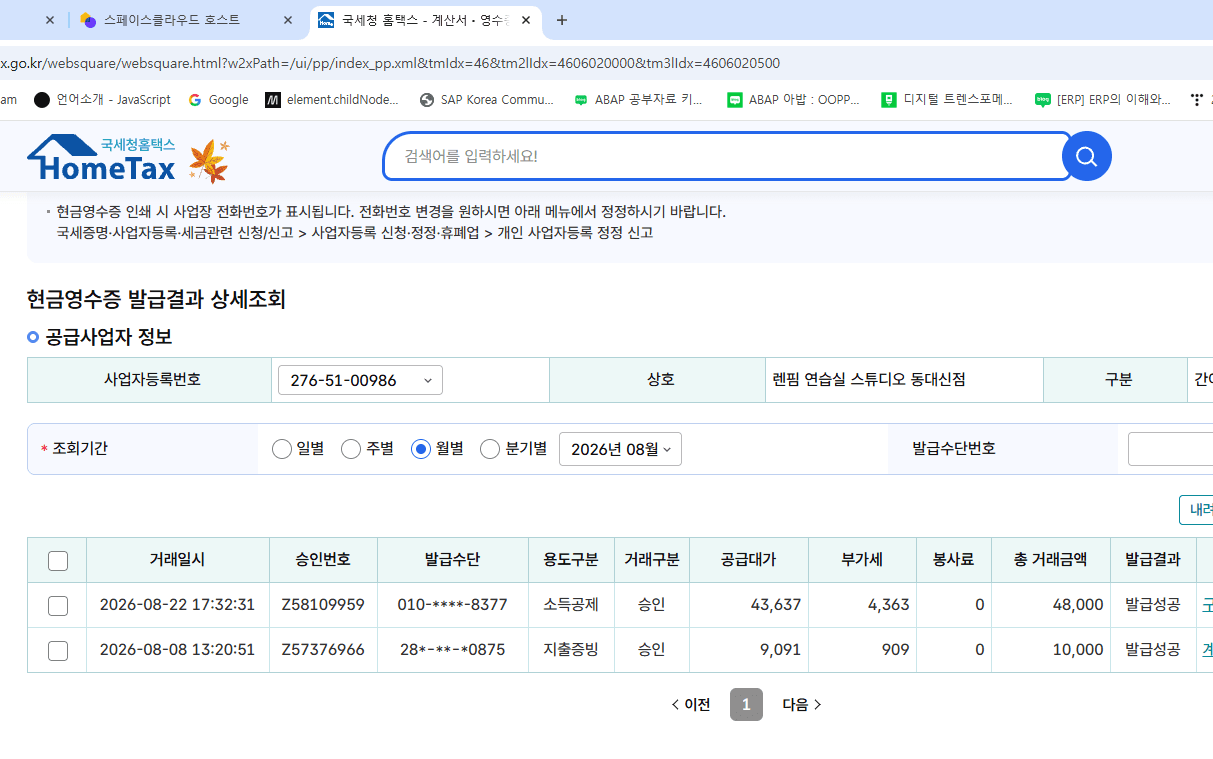Image resolution: width=1213 pixels, height=759 pixels.
Task: Click the 총 거래금액 column header
Action: pos(1050,560)
